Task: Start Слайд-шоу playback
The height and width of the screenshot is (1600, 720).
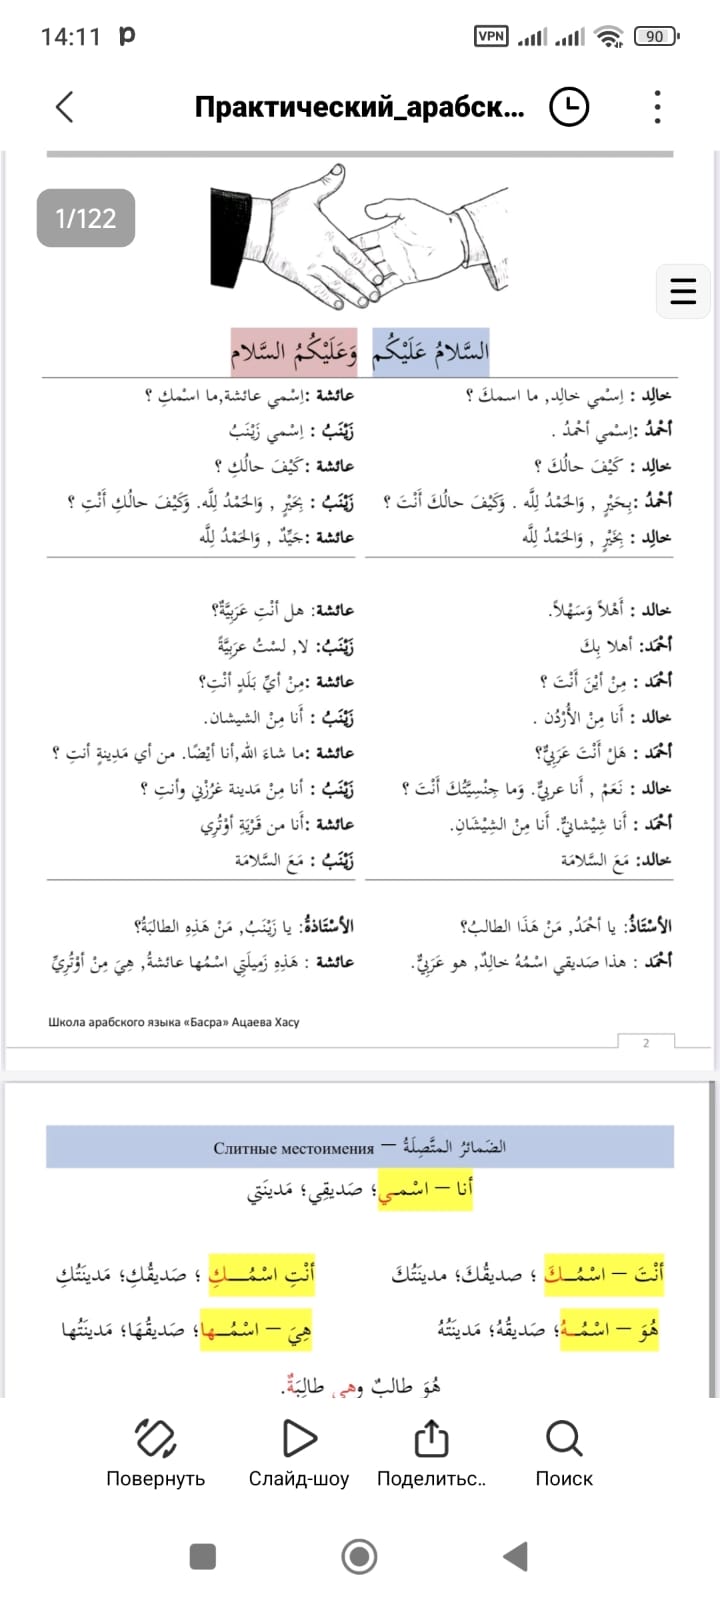Action: (x=299, y=1438)
